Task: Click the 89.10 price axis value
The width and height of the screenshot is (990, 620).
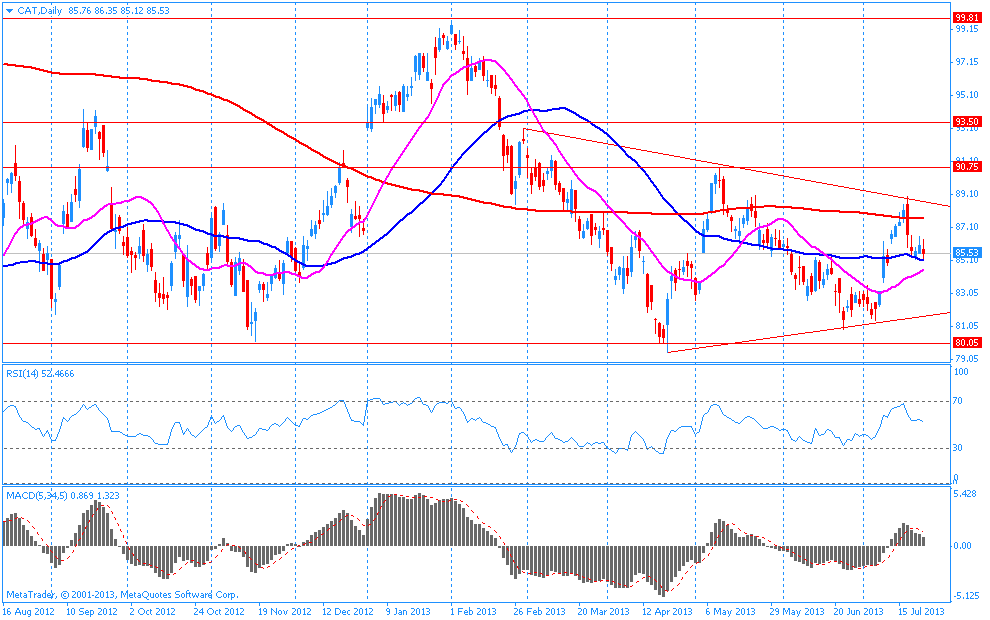Action: (967, 194)
